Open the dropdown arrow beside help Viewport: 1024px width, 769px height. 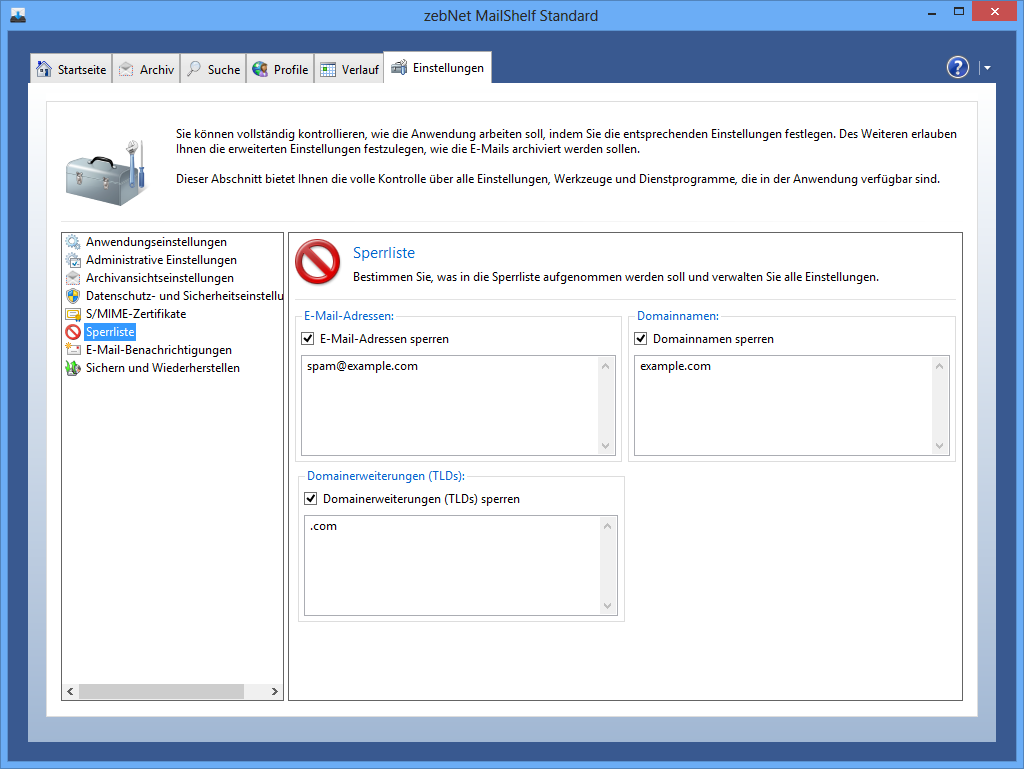click(987, 68)
